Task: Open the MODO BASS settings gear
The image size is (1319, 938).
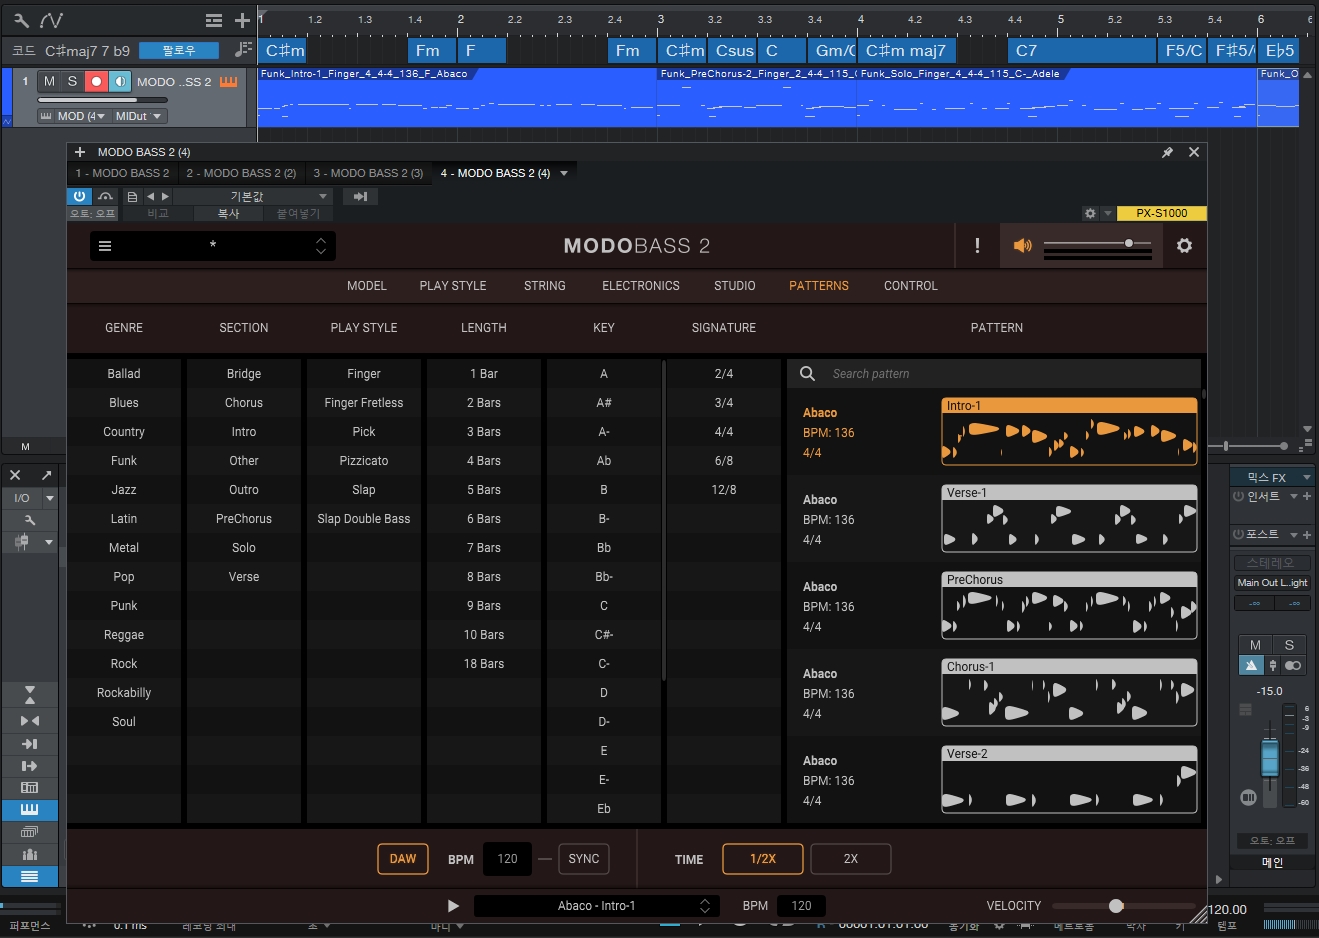Action: pyautogui.click(x=1184, y=245)
